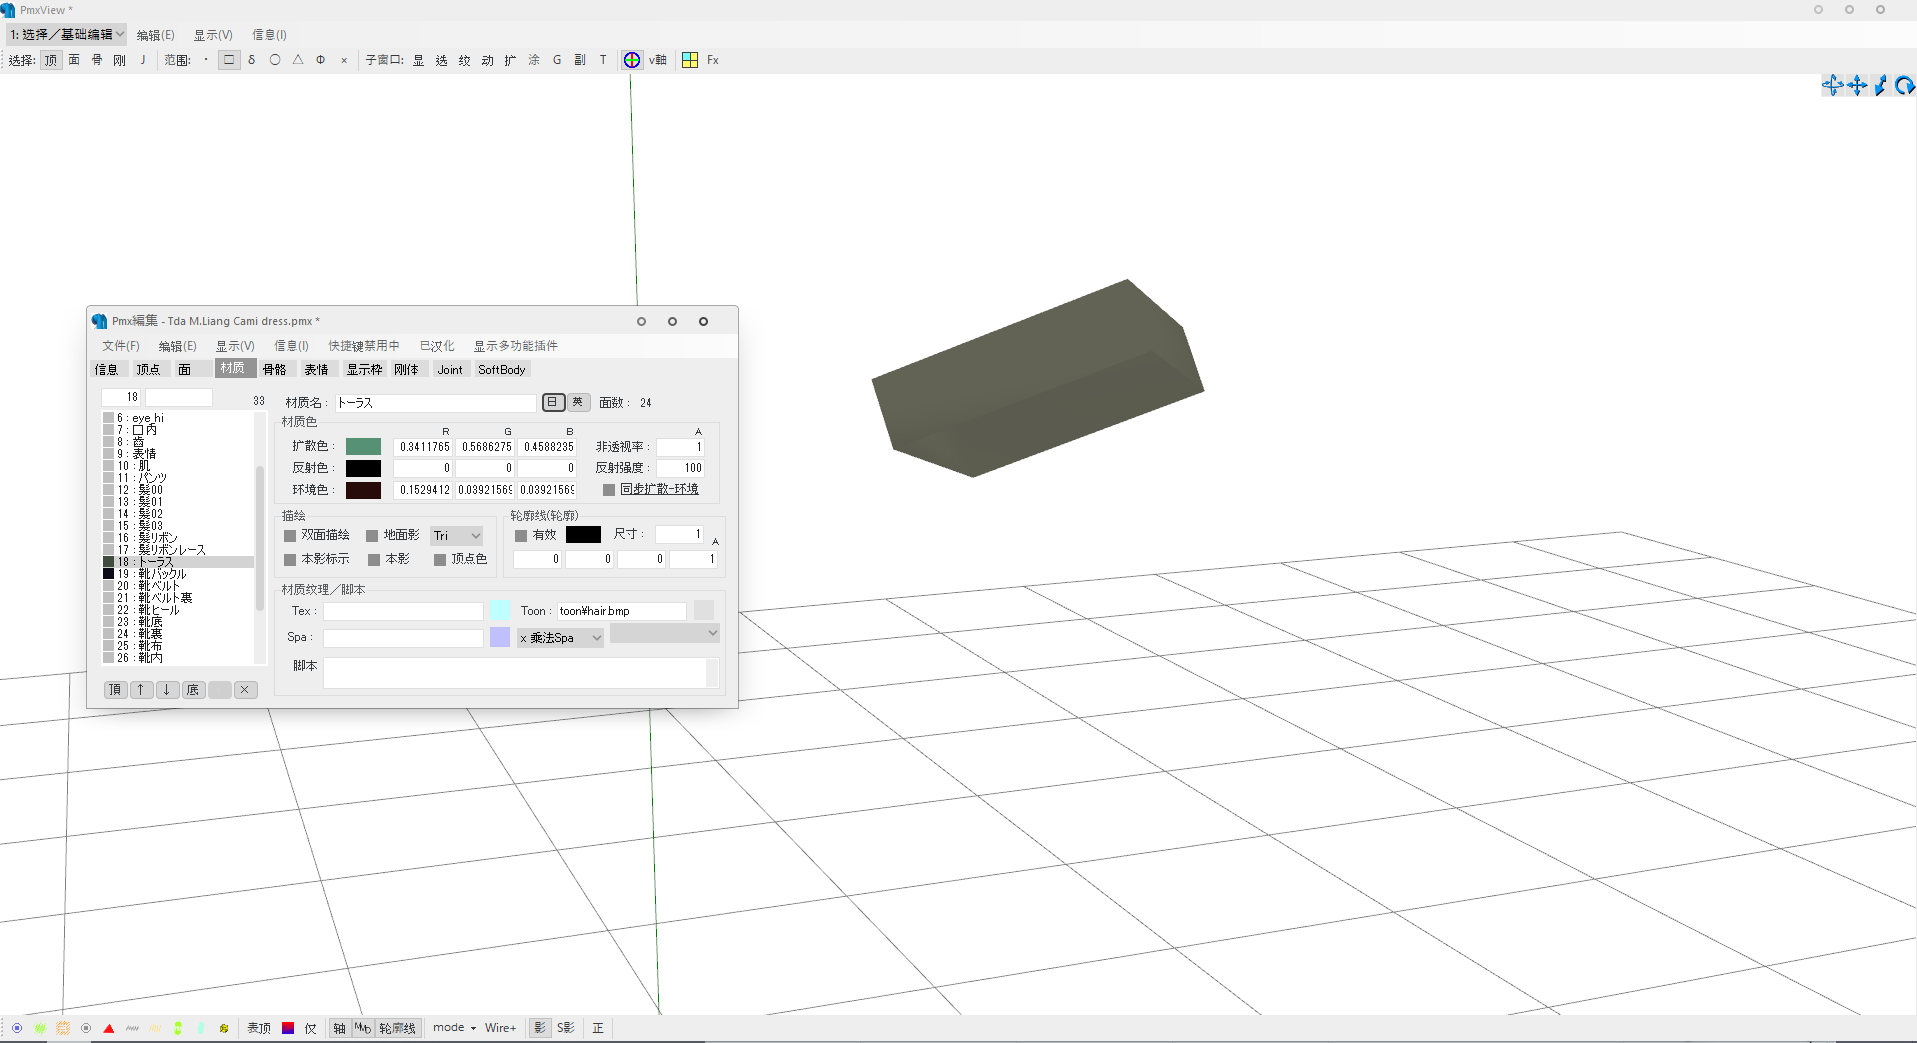This screenshot has width=1917, height=1043.
Task: Toggle the blue circle vertex display icon
Action: (x=17, y=1028)
